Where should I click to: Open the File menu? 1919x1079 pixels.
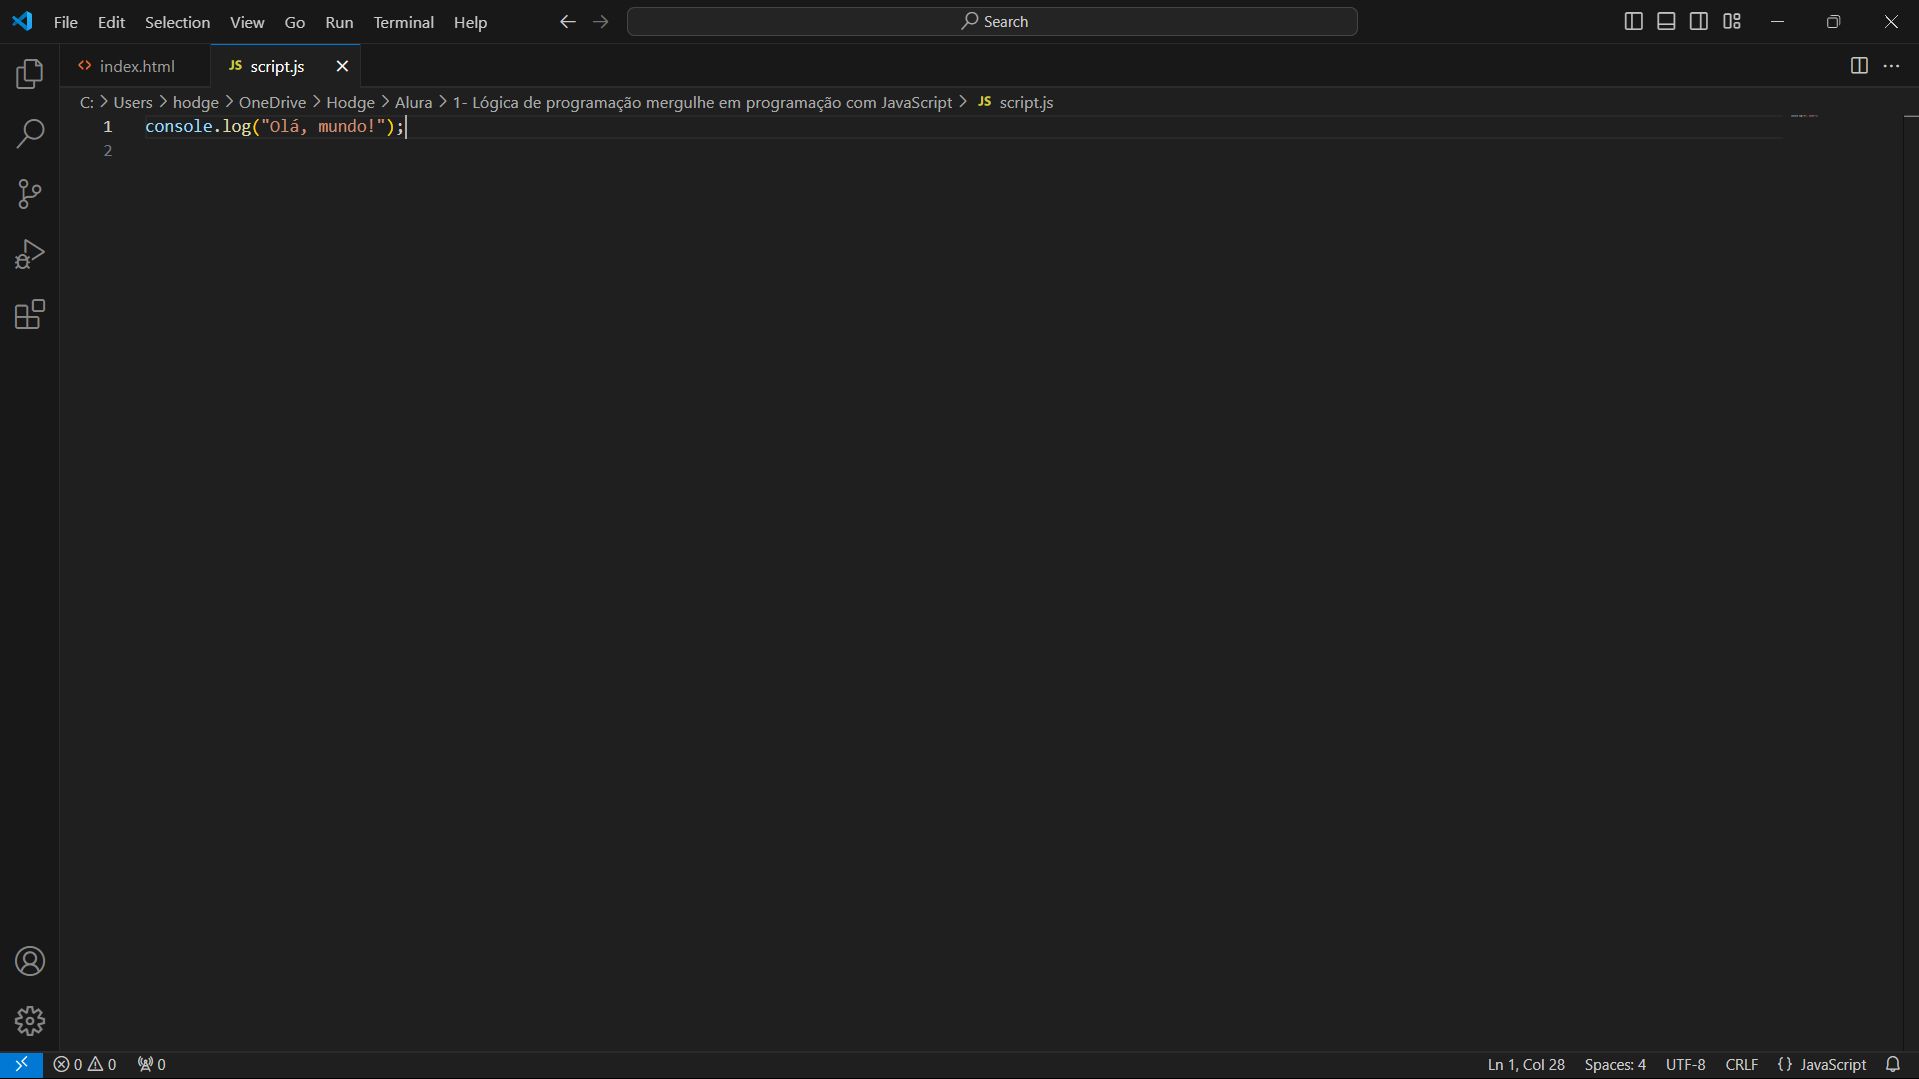tap(66, 22)
